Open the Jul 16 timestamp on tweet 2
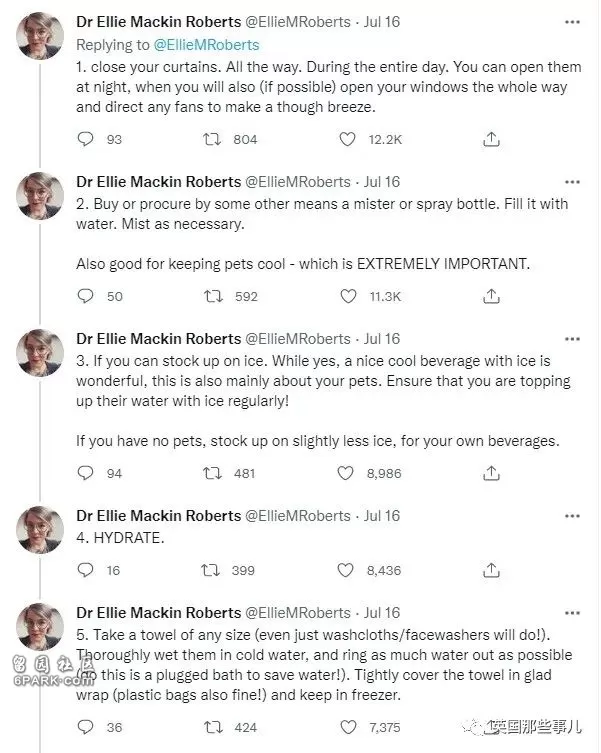Viewport: 601px width, 753px height. point(382,182)
